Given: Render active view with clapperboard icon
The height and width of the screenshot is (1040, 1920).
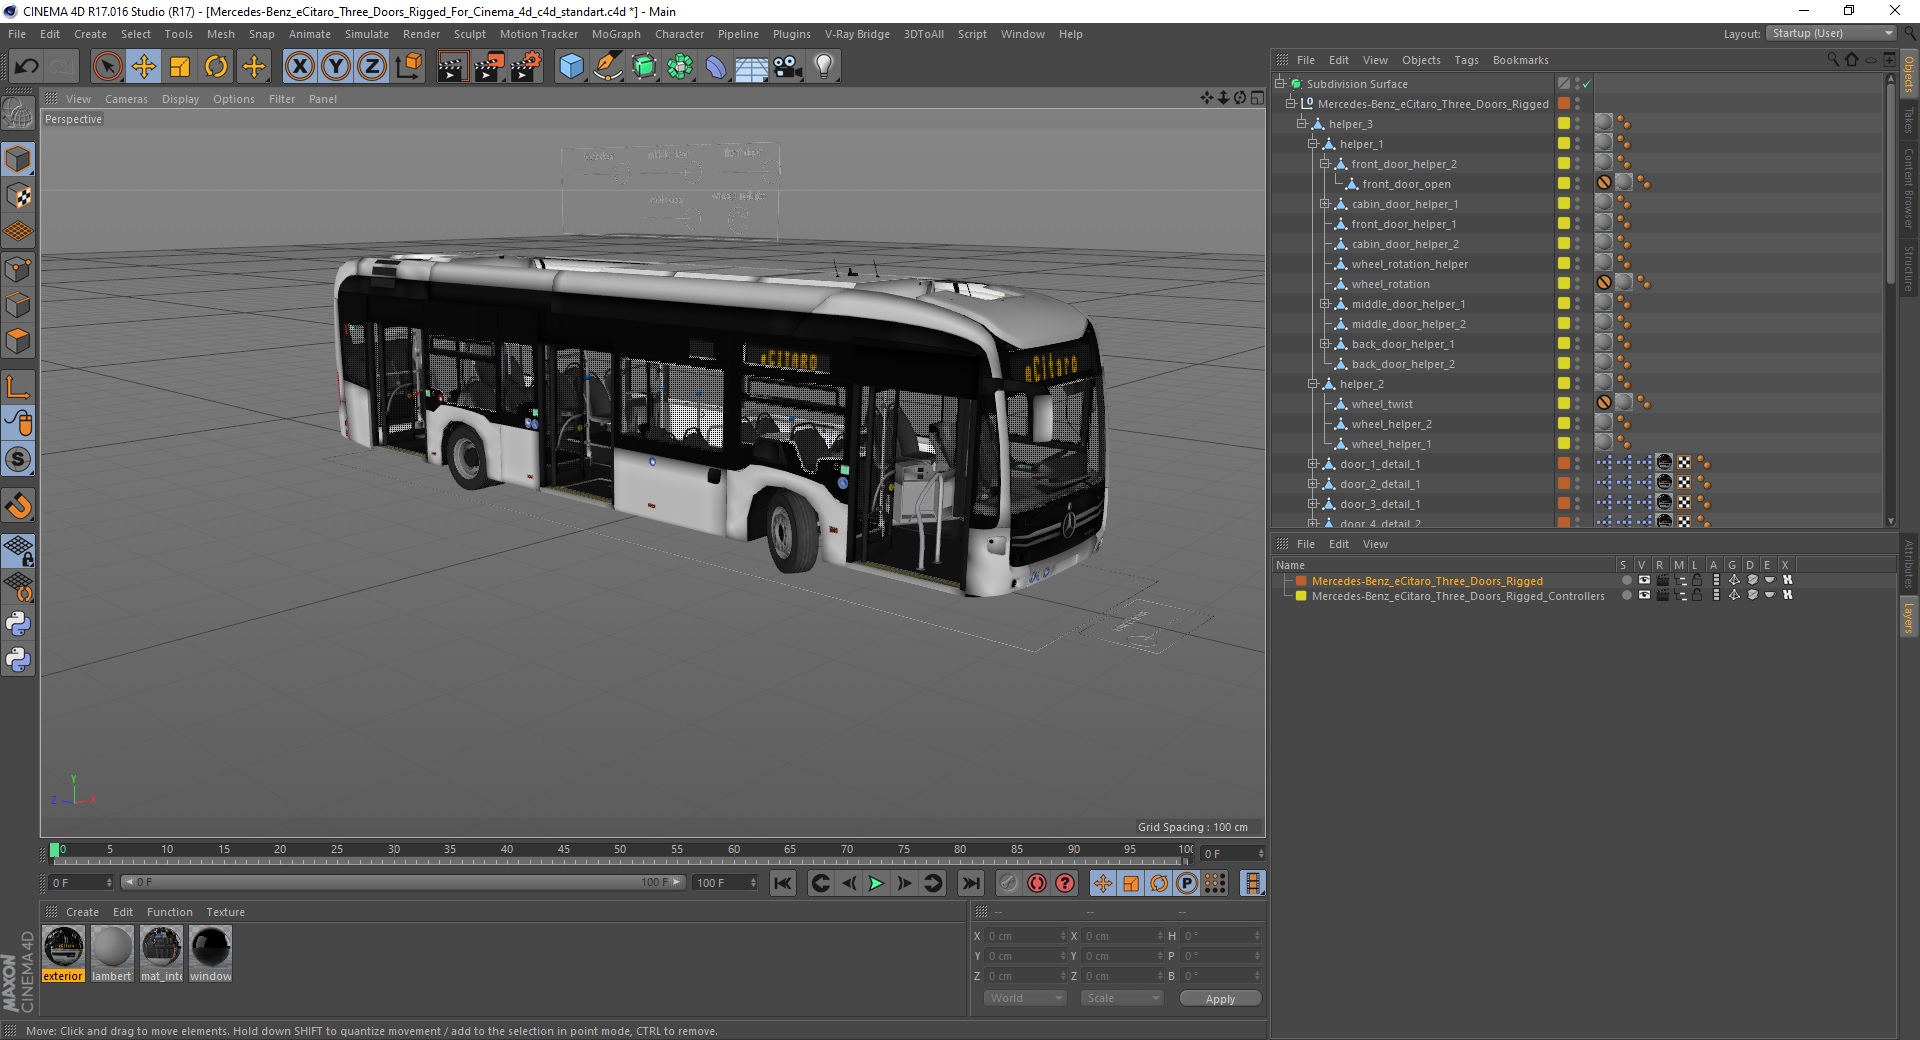Looking at the screenshot, I should pos(452,67).
